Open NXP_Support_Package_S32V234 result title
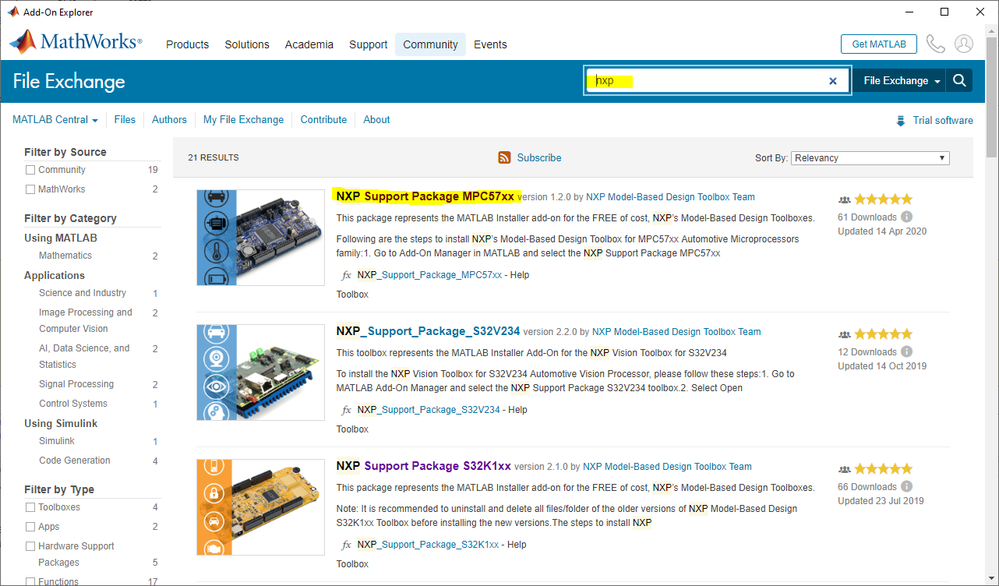This screenshot has height=586, width=999. click(x=428, y=331)
